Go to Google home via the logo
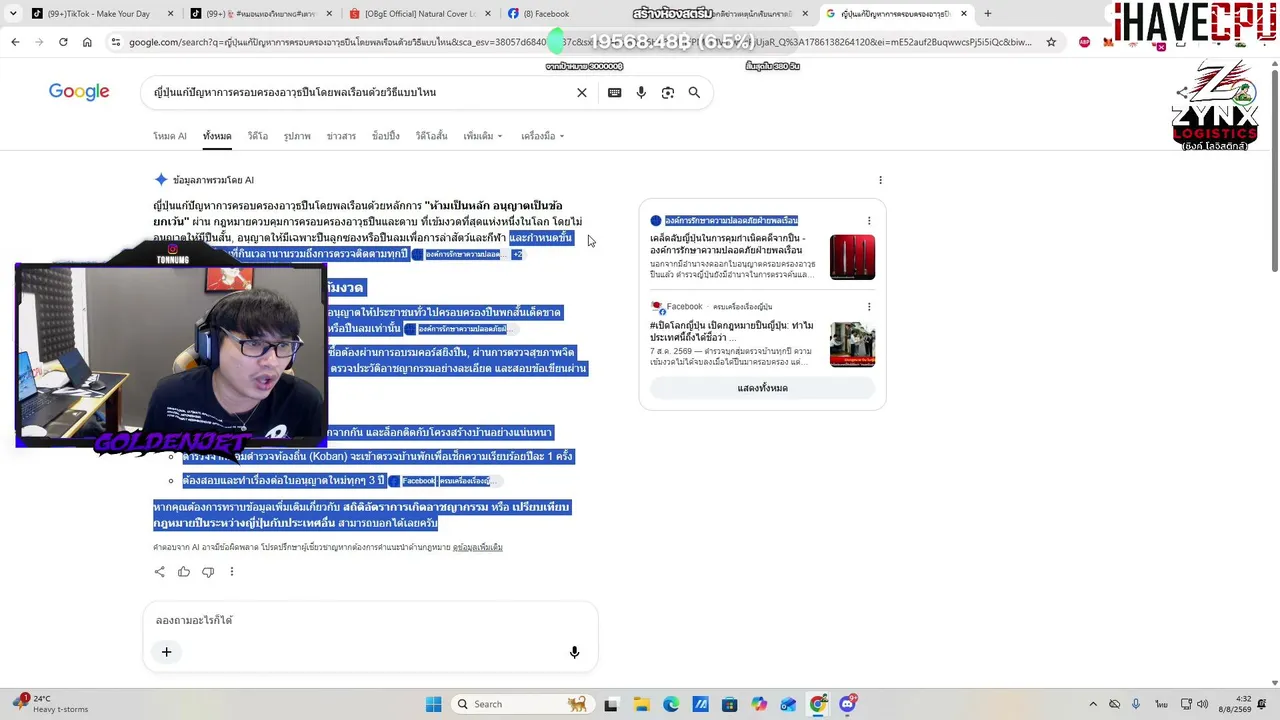Screen dimensions: 1280x720 click(x=79, y=92)
